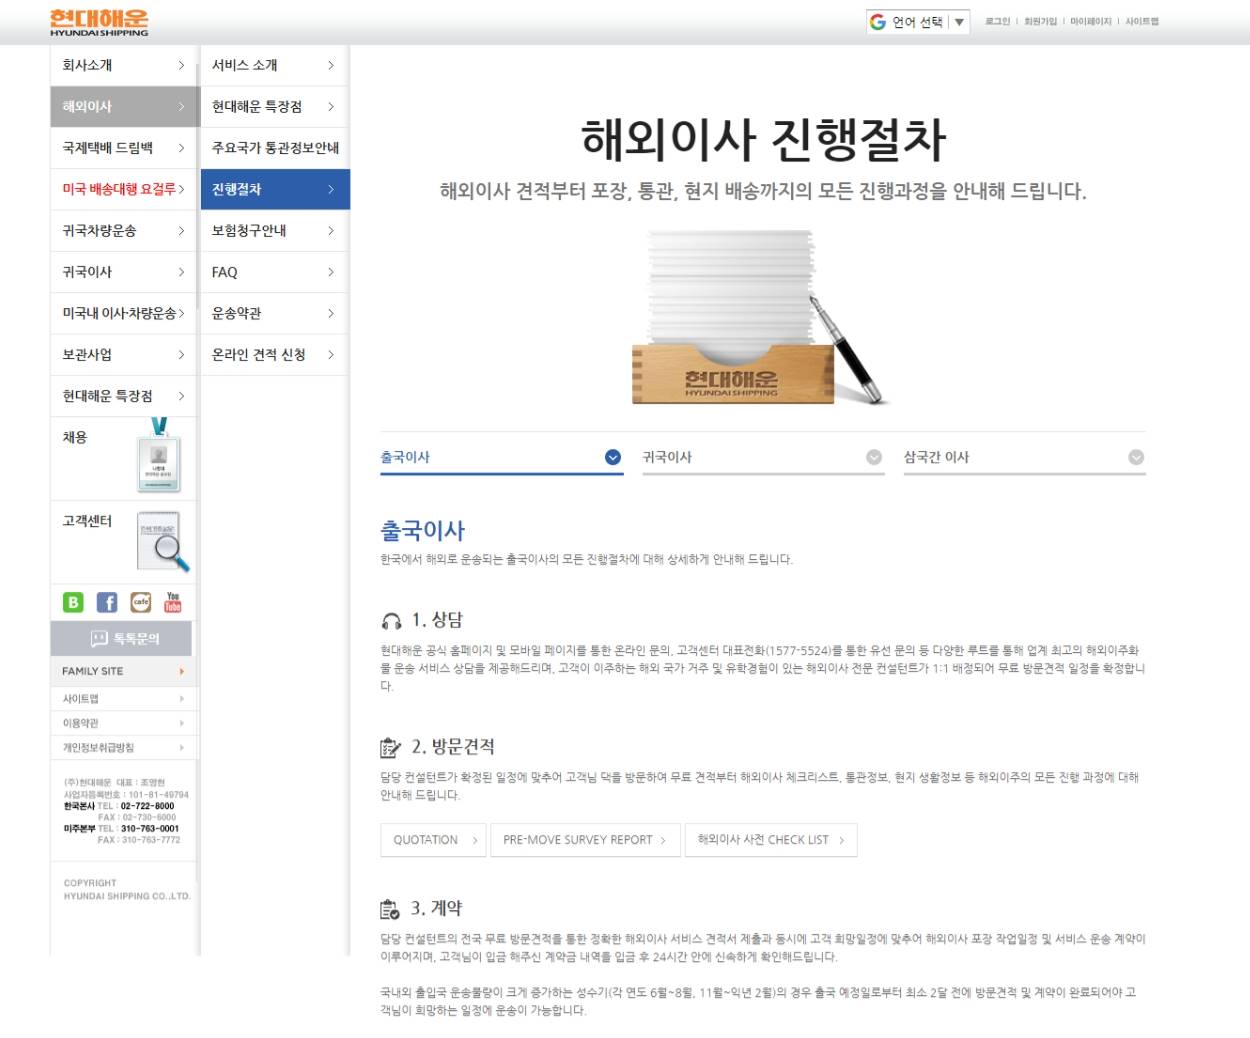Open 온라인 견적 신청 submenu item
1250x1038 pixels.
pyautogui.click(x=275, y=354)
